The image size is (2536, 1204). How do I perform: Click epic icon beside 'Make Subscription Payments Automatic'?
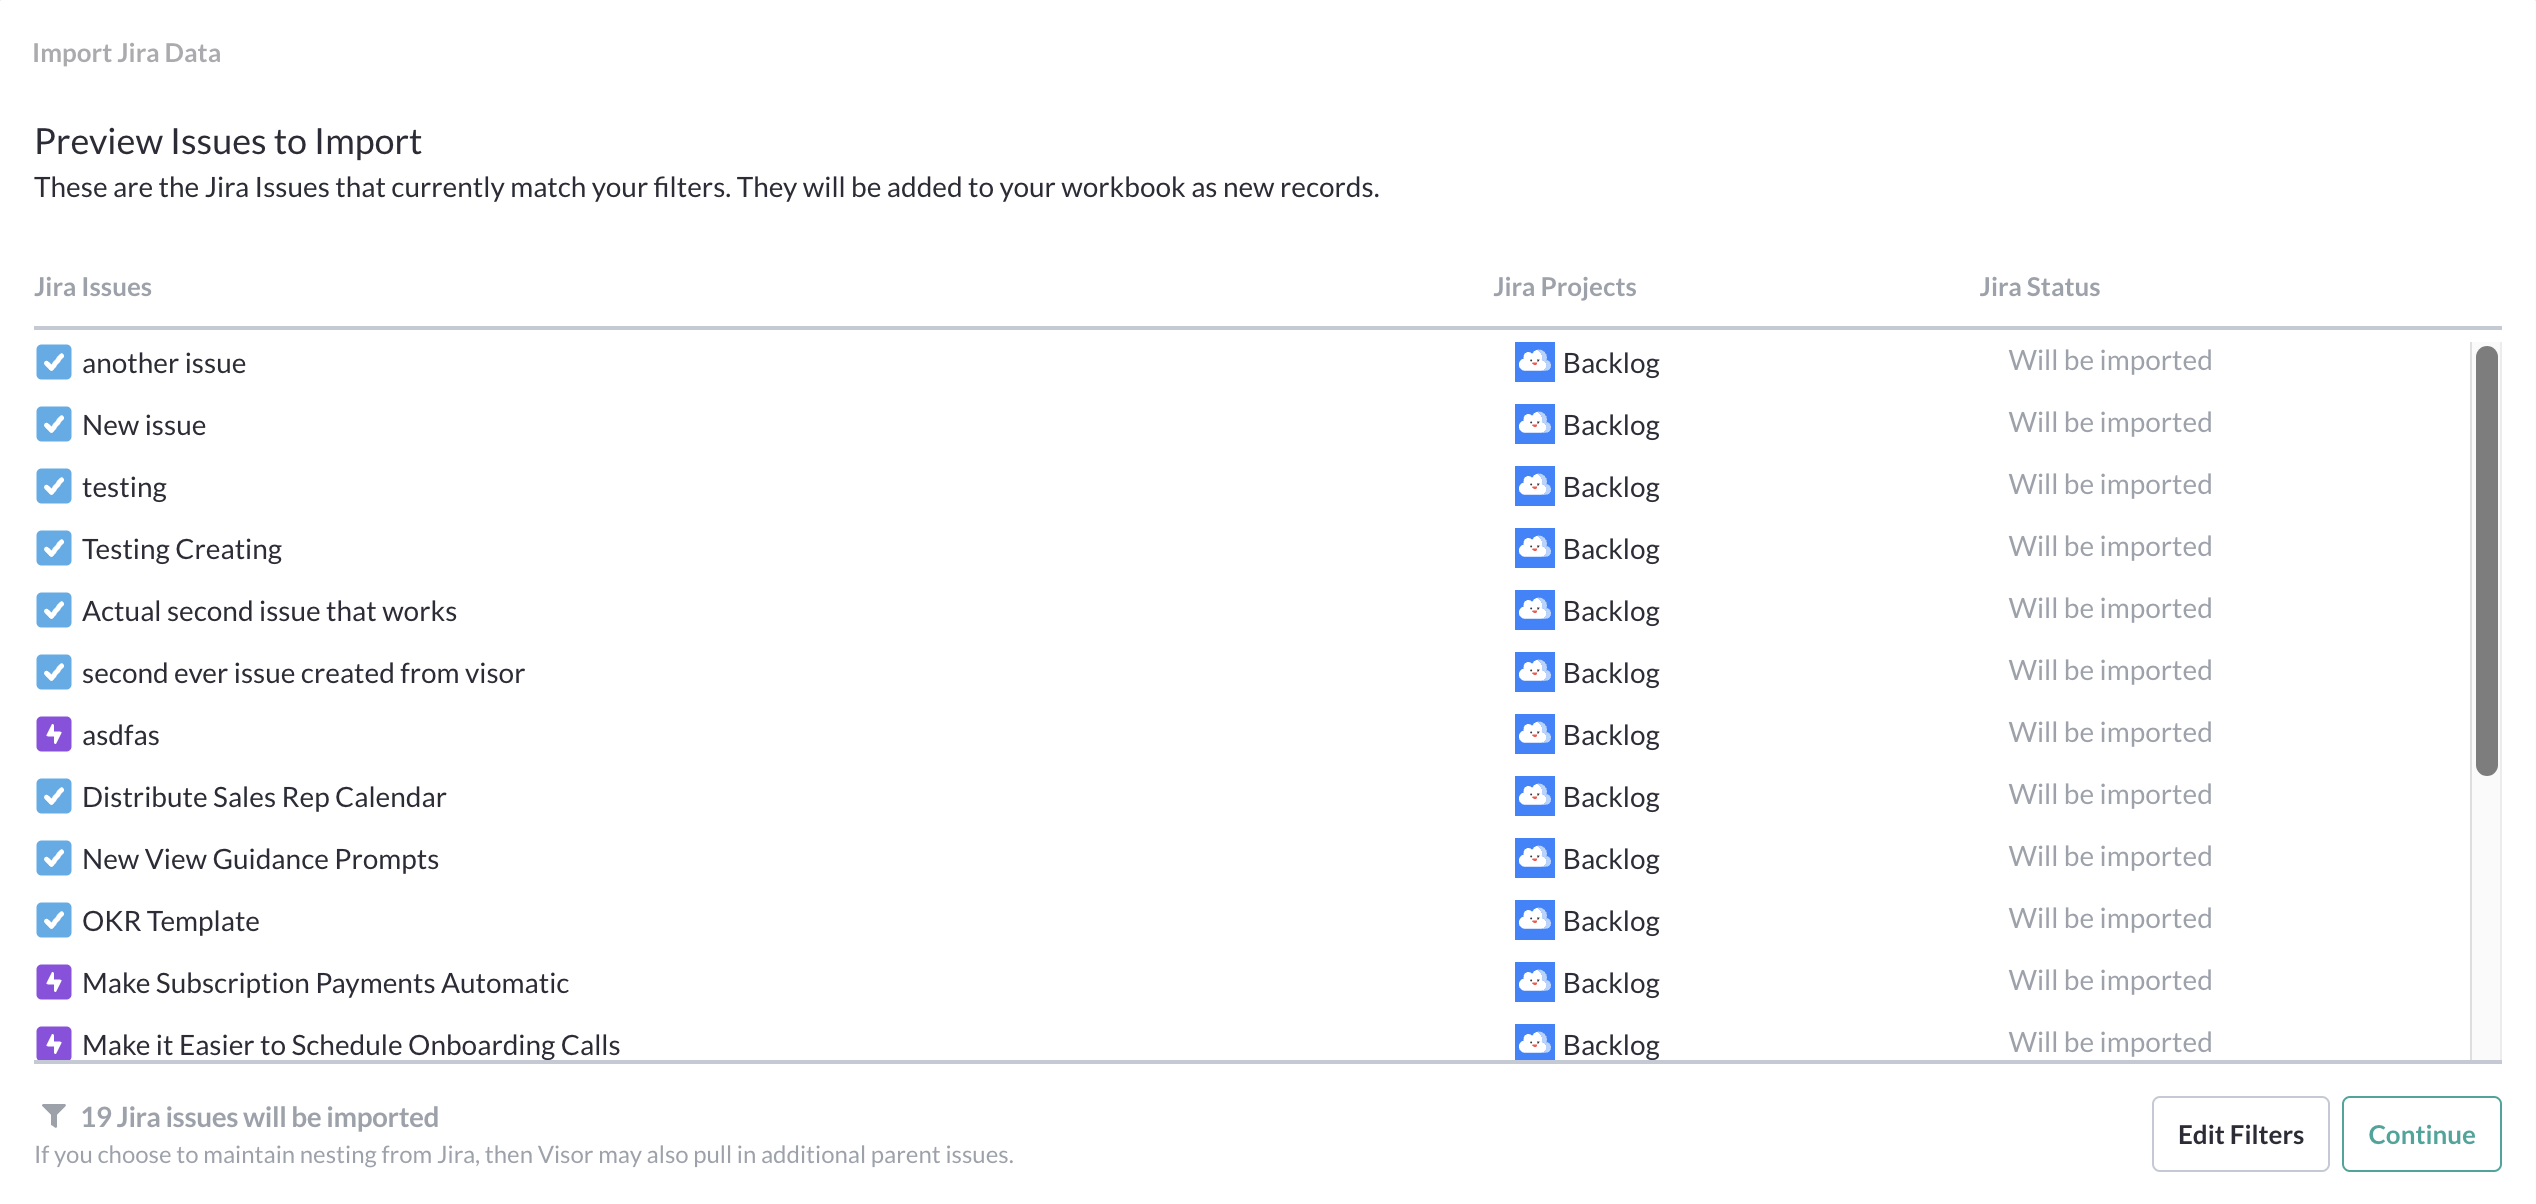coord(54,982)
